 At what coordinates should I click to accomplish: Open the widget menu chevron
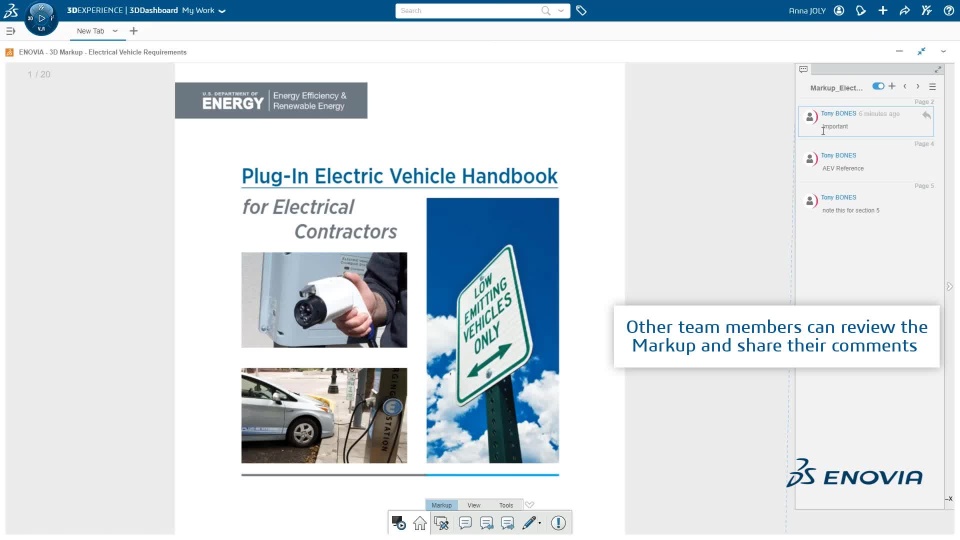pyautogui.click(x=943, y=51)
